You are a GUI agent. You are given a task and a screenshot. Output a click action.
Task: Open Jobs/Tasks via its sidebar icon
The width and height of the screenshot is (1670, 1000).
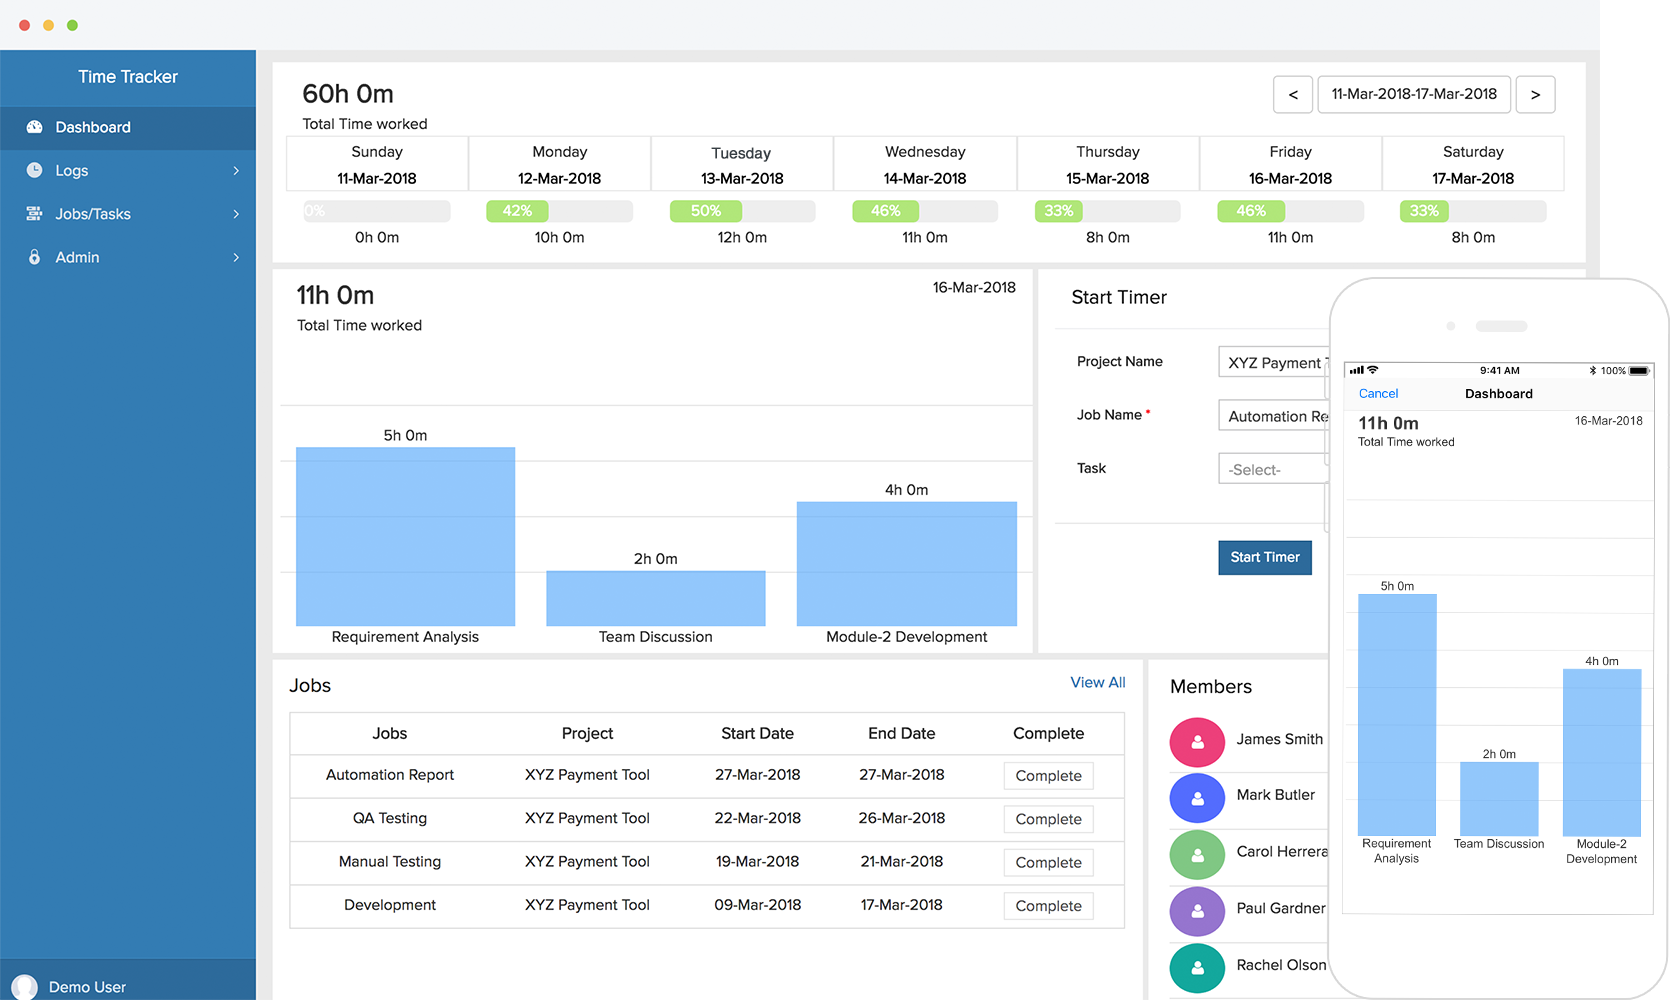pos(34,213)
